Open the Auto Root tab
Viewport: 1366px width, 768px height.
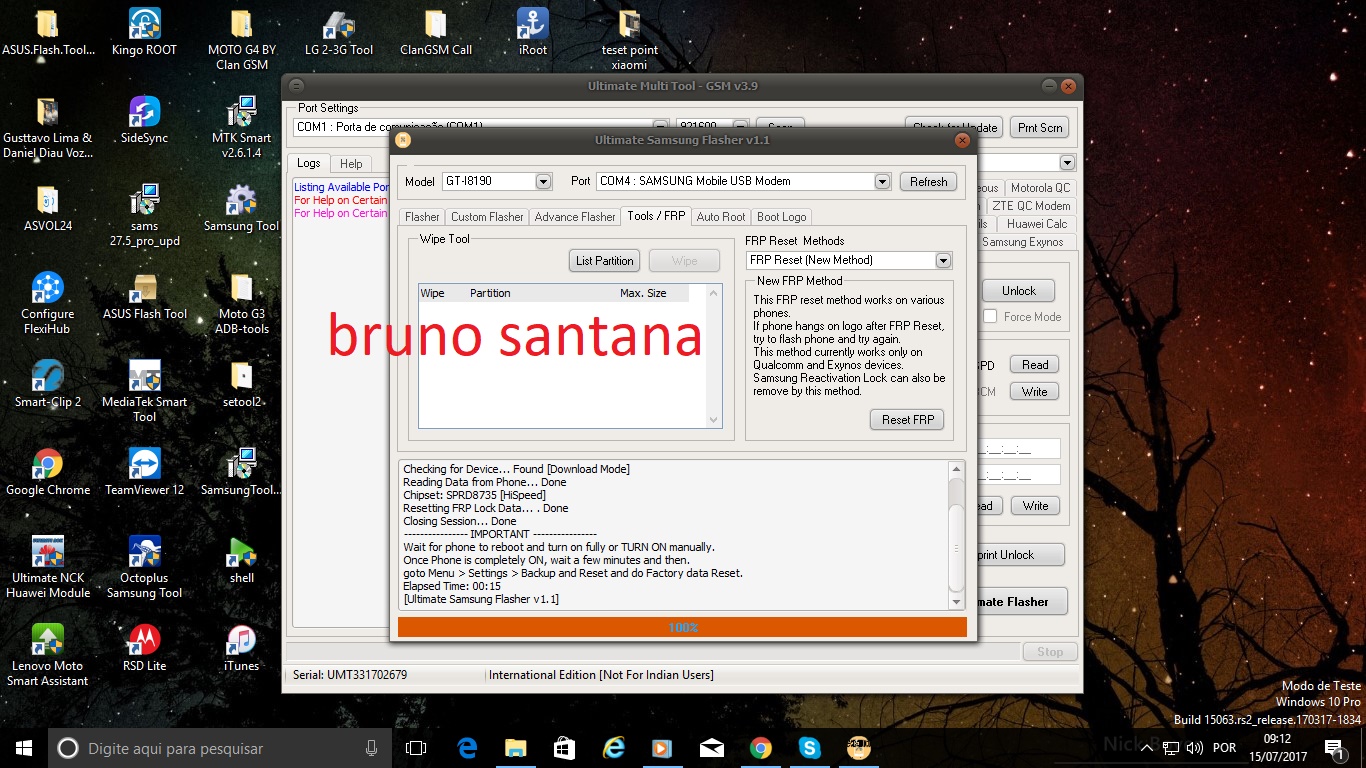pyautogui.click(x=721, y=217)
